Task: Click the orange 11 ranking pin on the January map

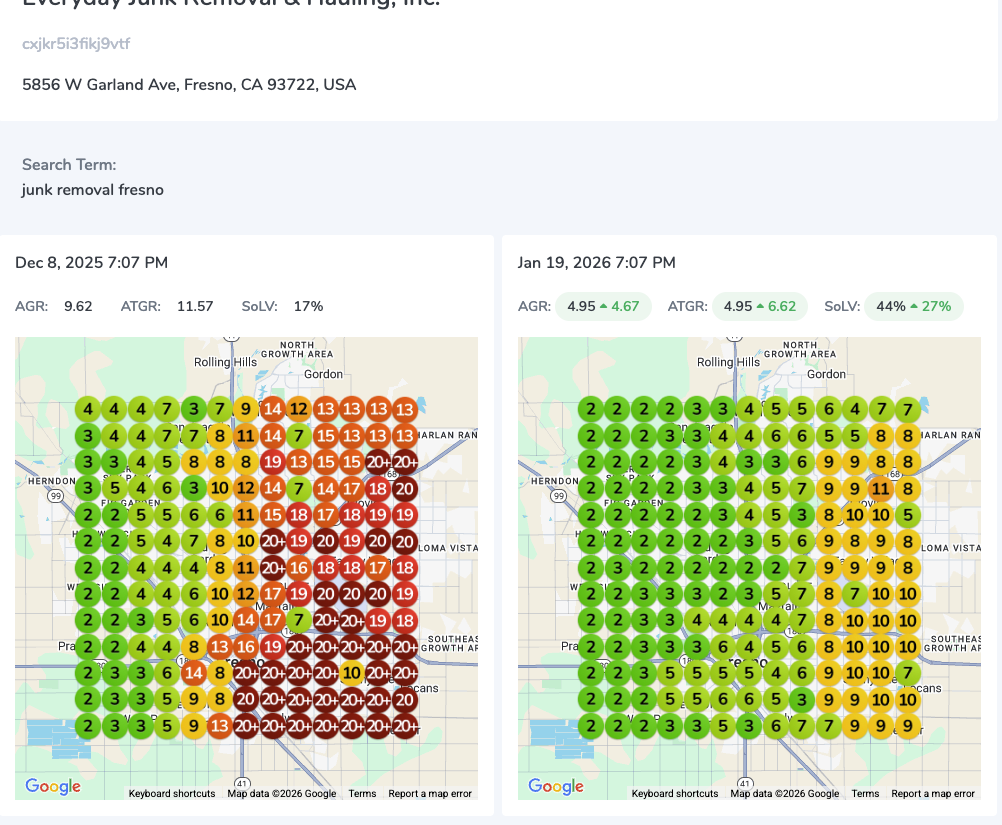Action: pos(881,488)
